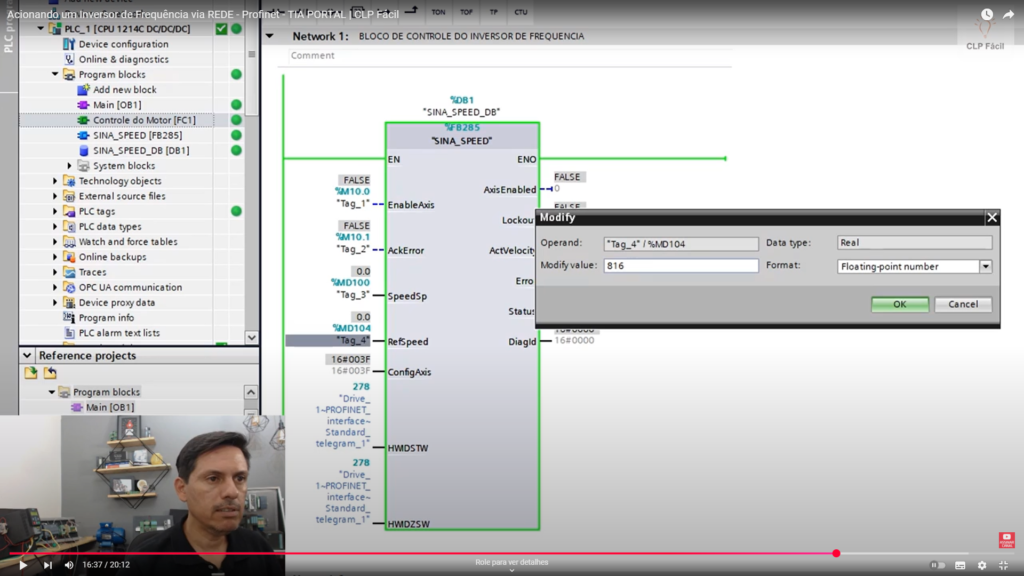
Task: Insert a TP timer from toolbar
Action: (494, 12)
